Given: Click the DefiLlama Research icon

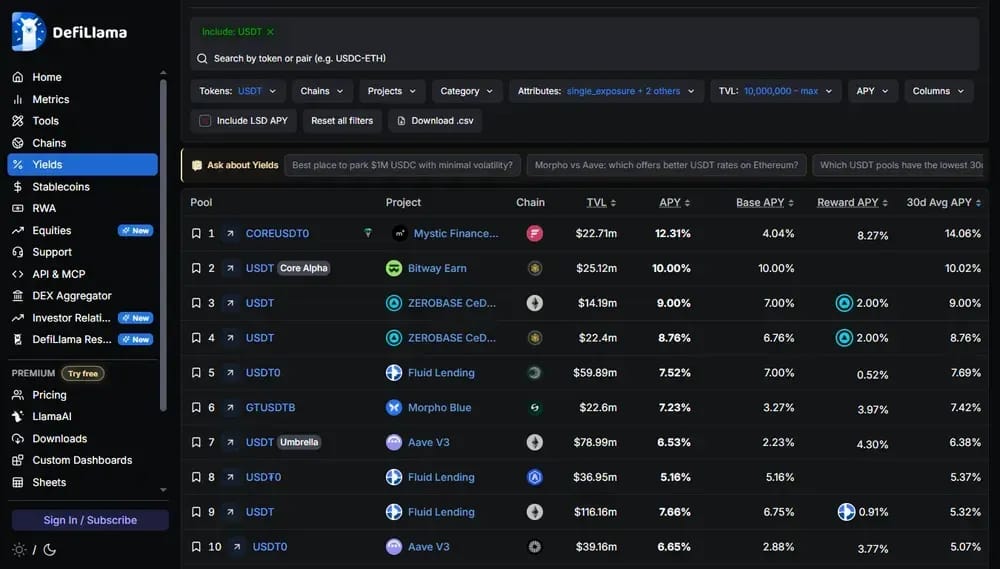Looking at the screenshot, I should (x=18, y=340).
